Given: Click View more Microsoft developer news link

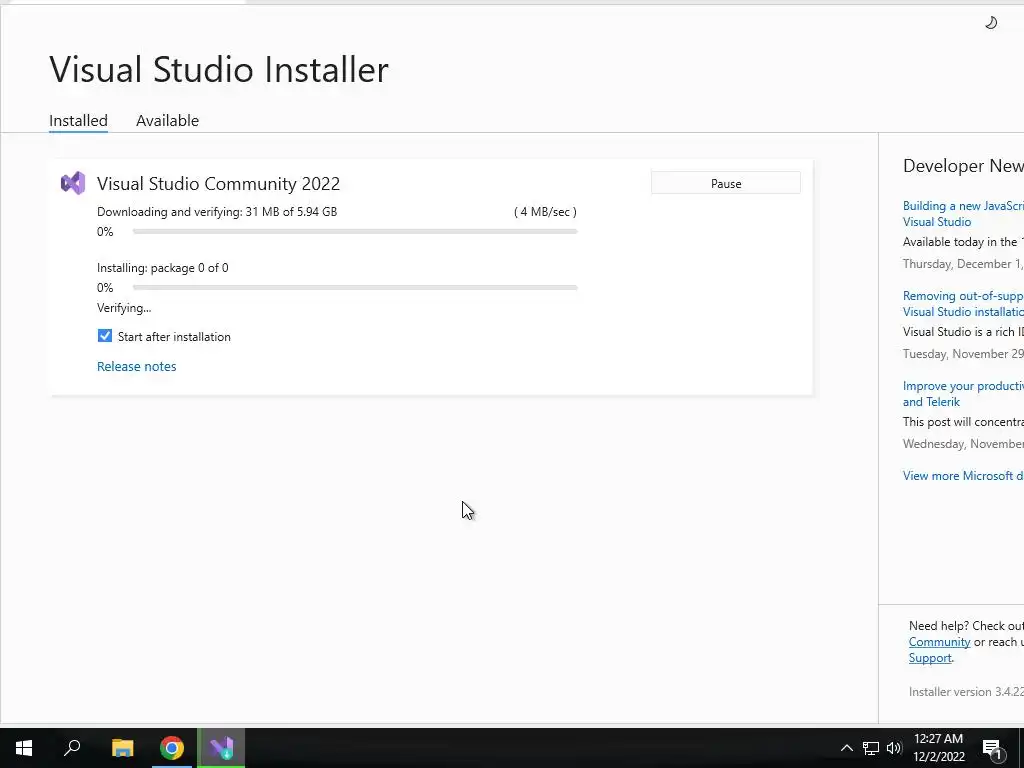Looking at the screenshot, I should point(963,475).
